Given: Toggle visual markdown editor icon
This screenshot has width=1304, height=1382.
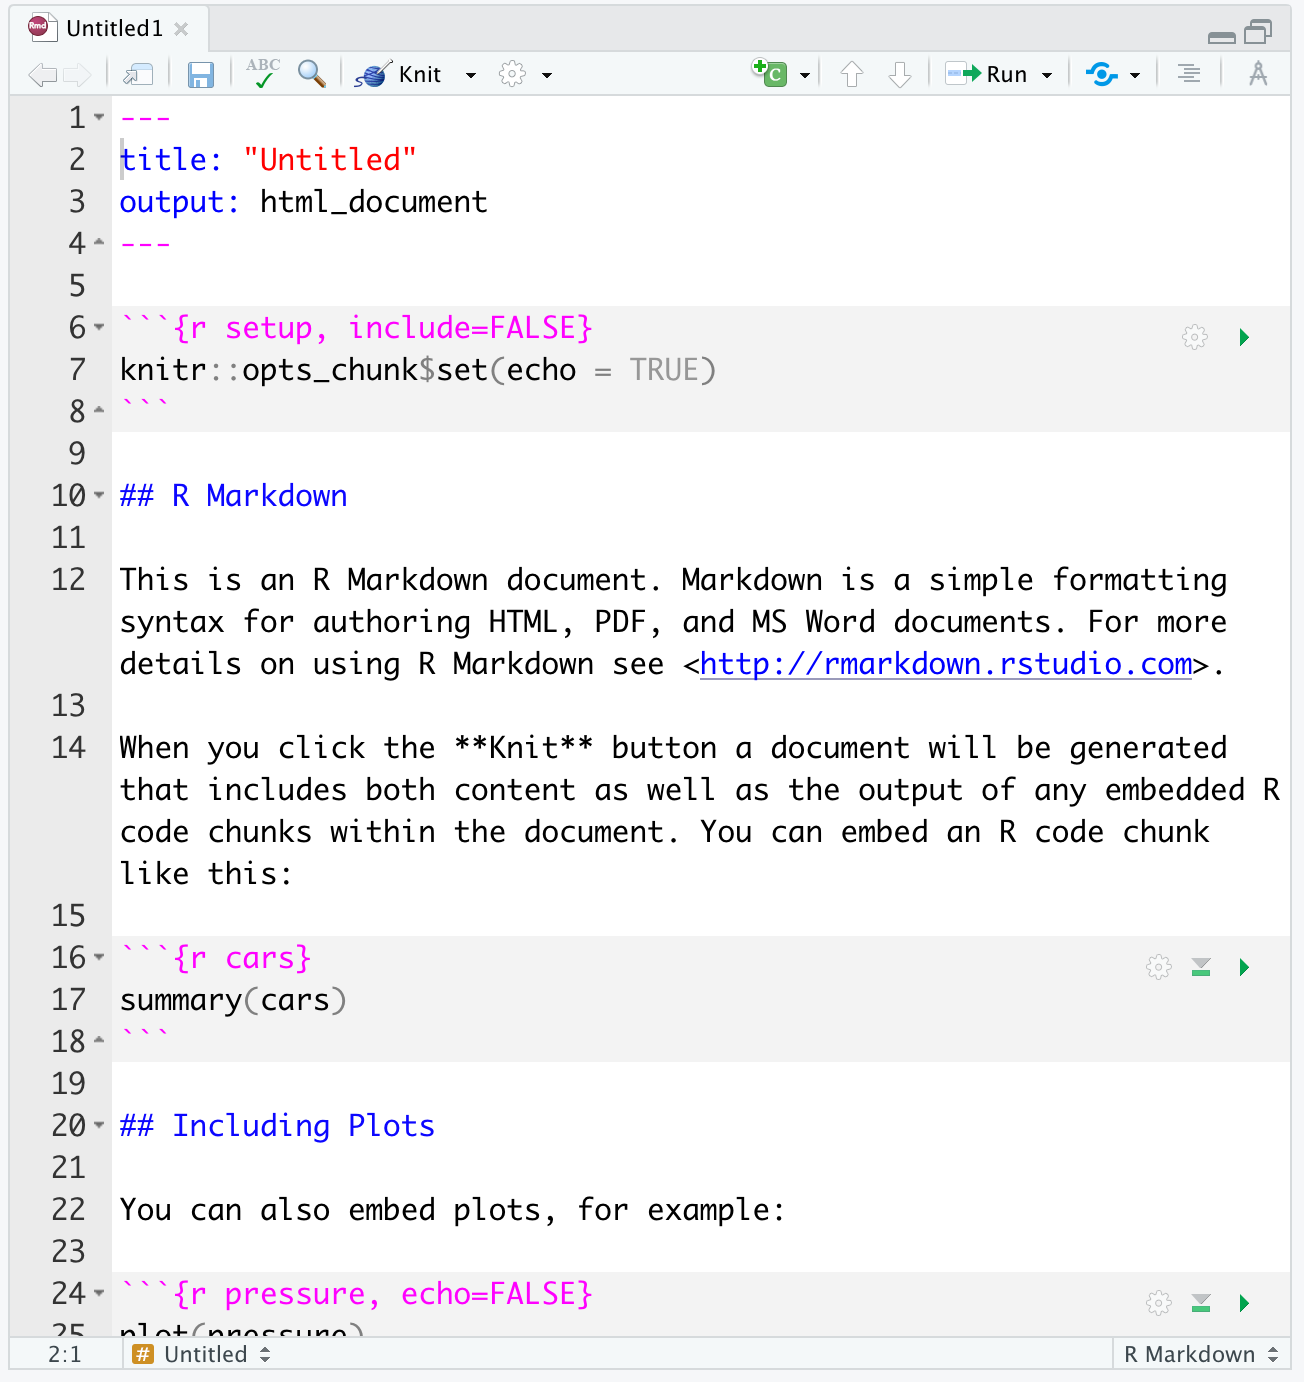Looking at the screenshot, I should [1258, 74].
